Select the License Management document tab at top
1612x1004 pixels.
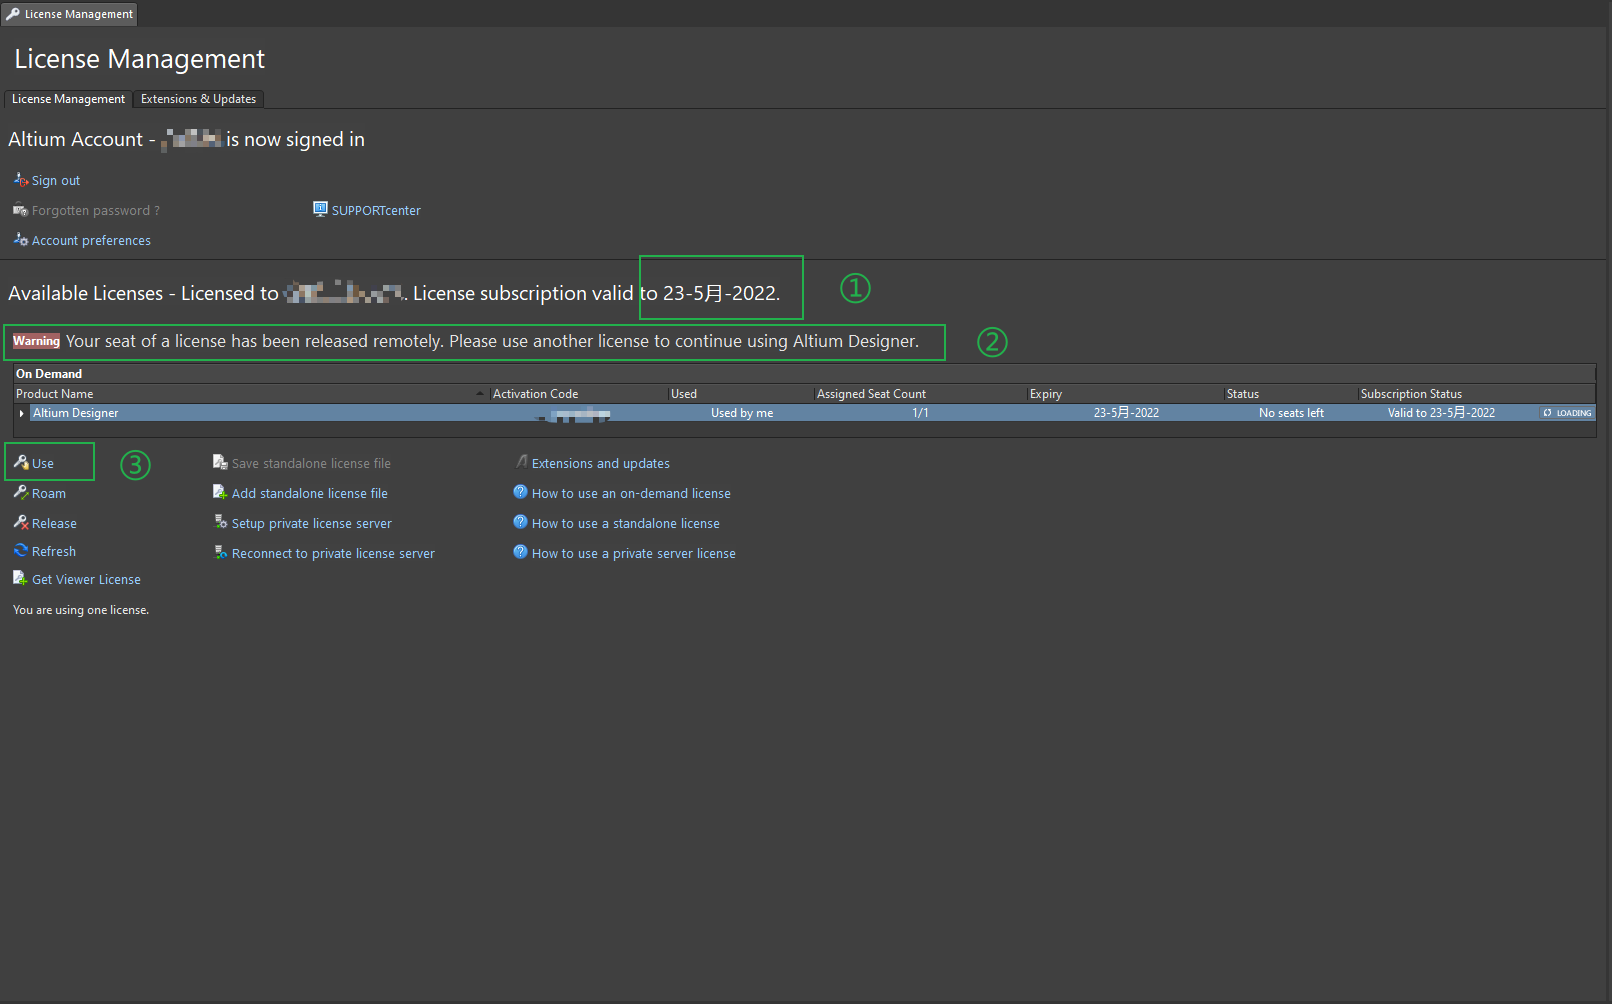point(69,14)
